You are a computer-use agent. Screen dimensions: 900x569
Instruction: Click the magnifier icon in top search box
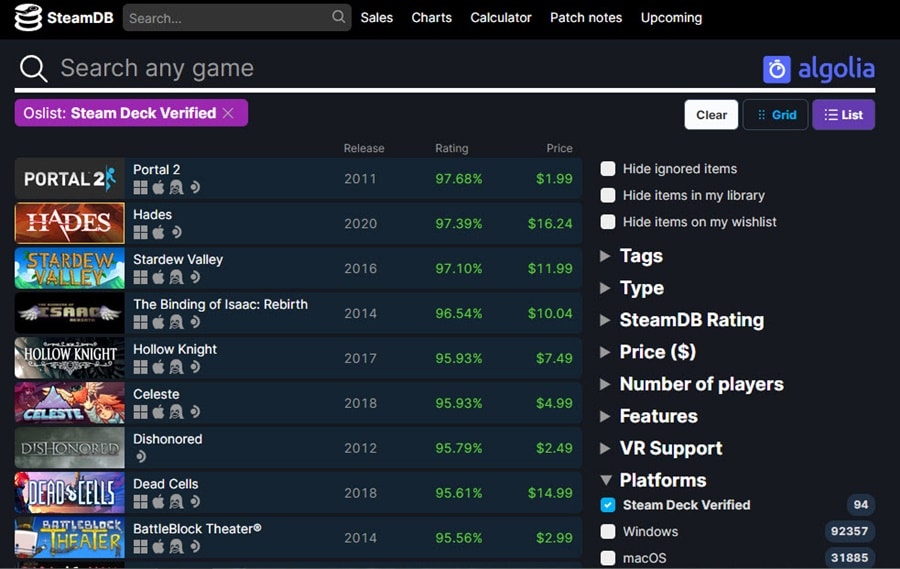point(339,17)
